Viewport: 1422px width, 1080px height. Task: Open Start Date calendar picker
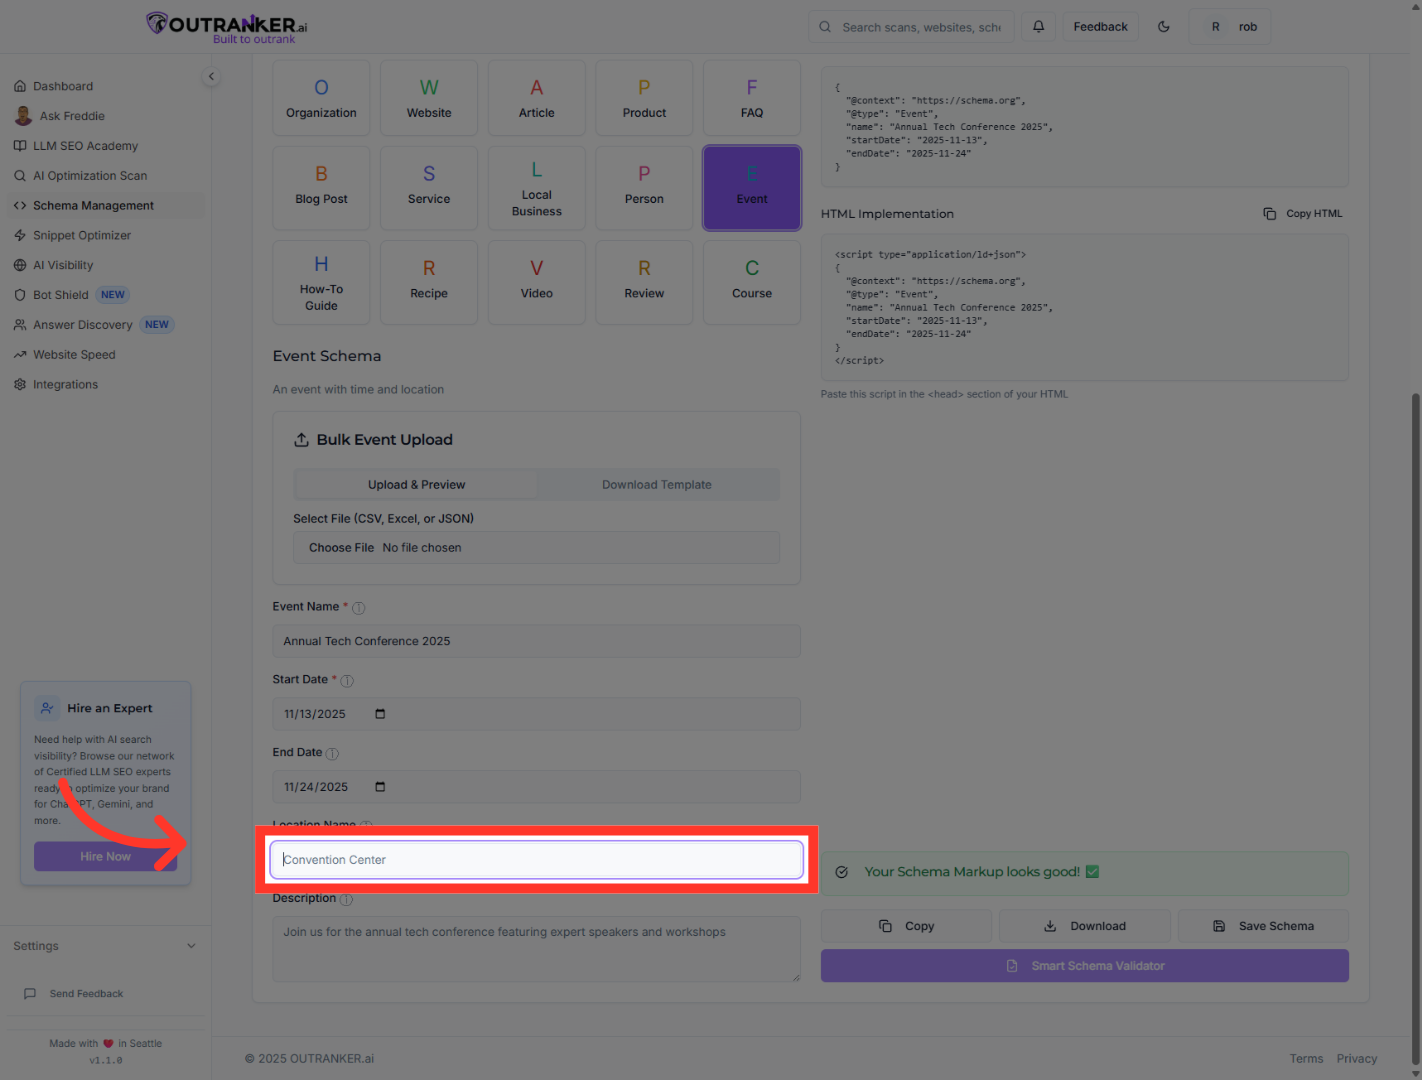pyautogui.click(x=380, y=714)
